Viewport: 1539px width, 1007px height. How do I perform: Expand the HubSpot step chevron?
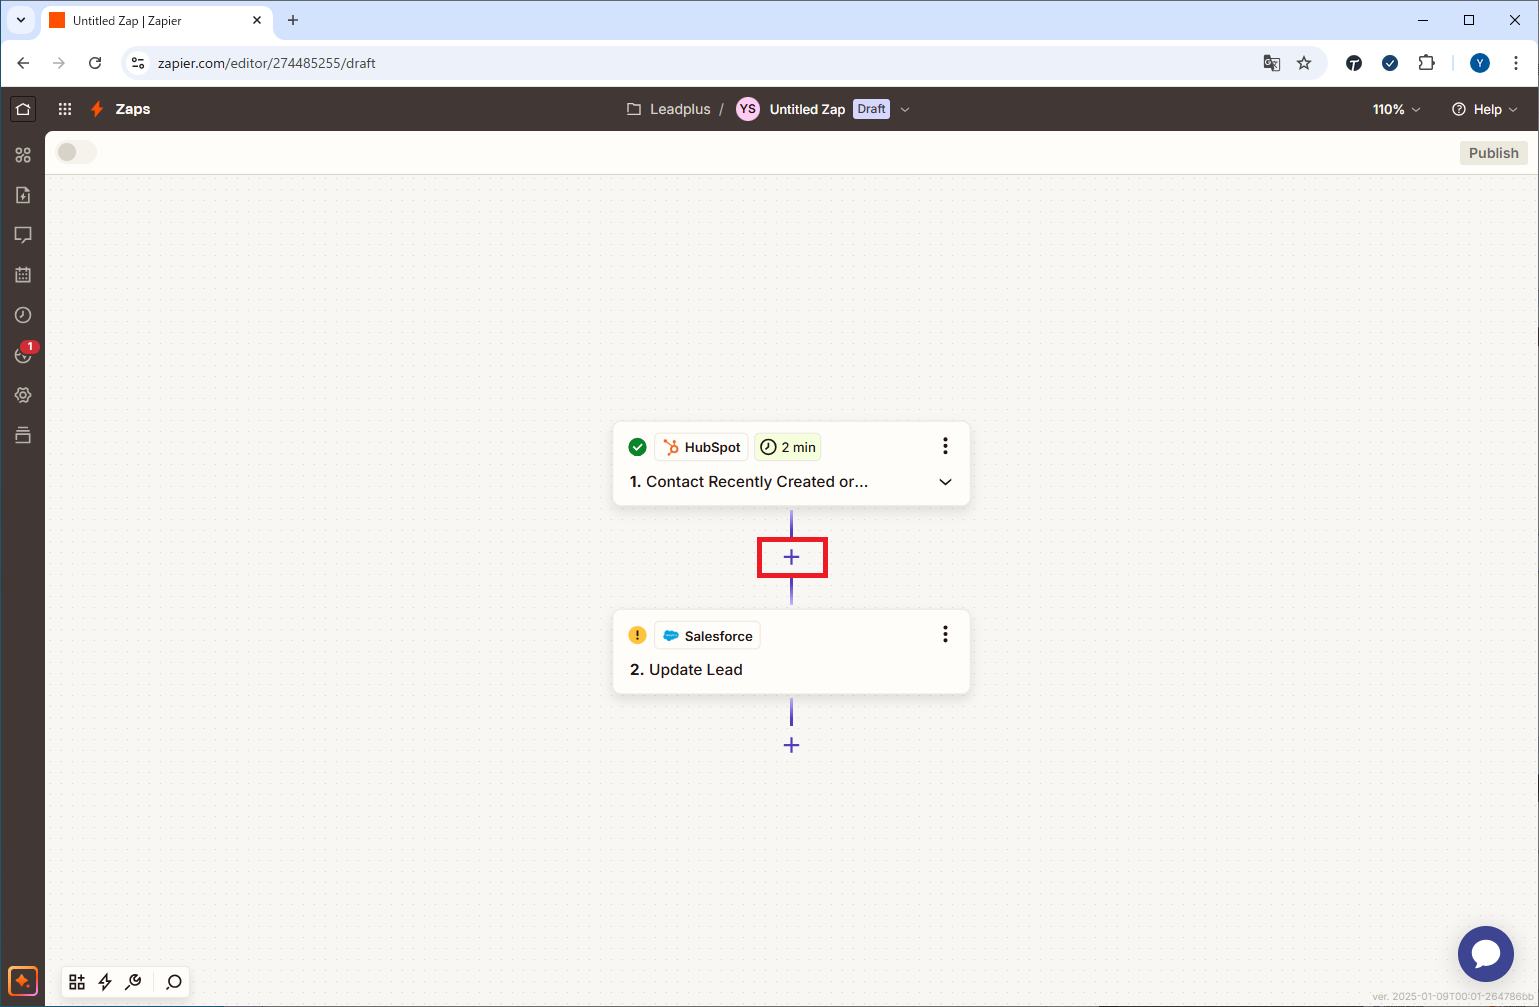945,482
